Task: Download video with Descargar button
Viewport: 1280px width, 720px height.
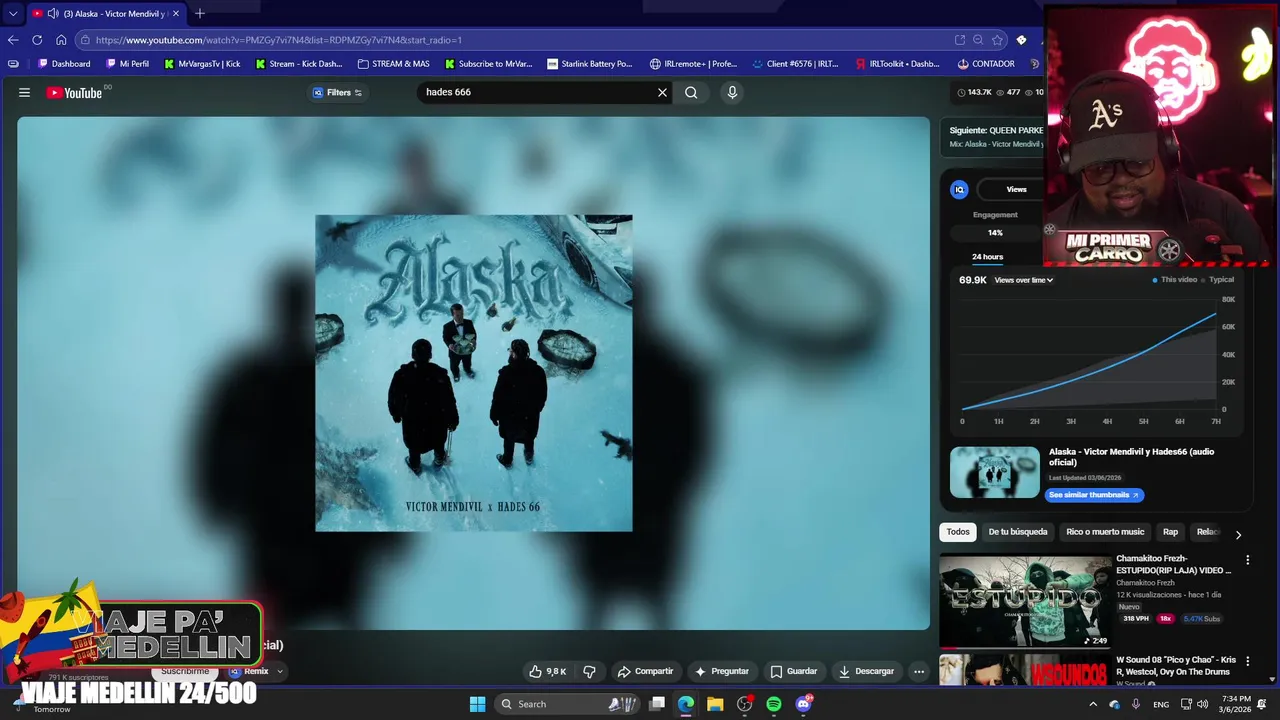Action: tap(866, 671)
